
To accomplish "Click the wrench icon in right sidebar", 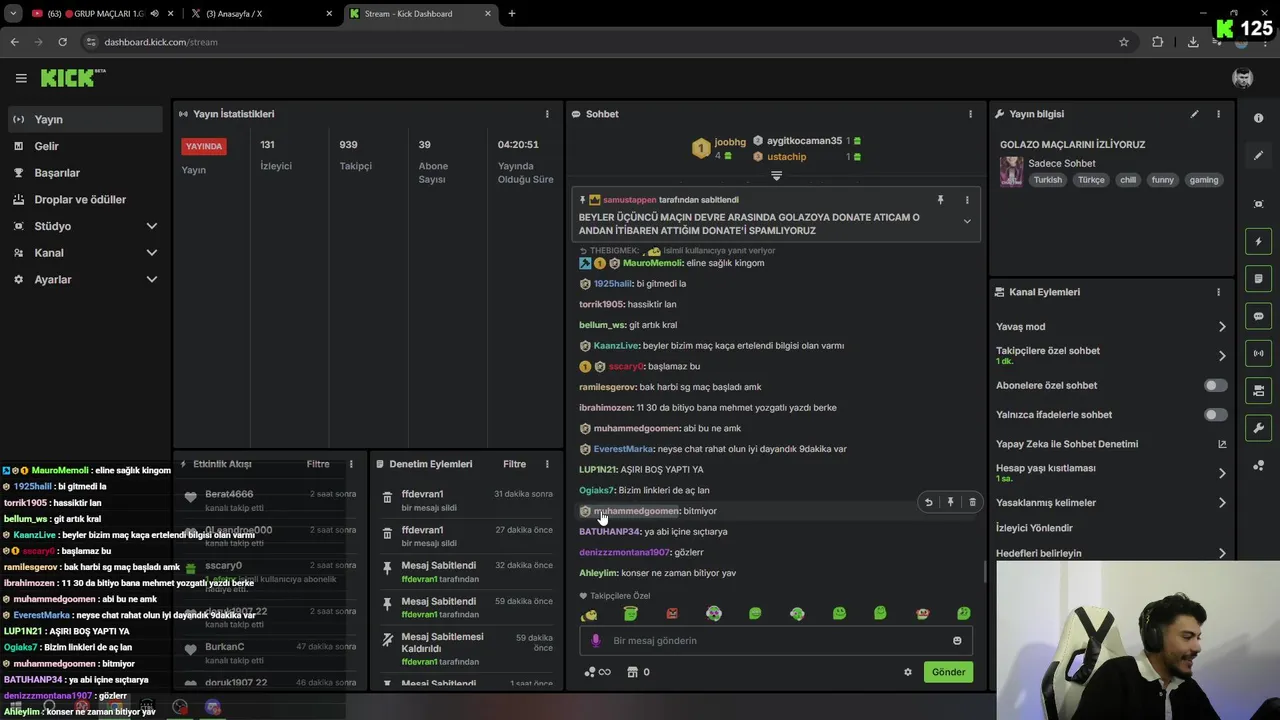I will 1259,428.
